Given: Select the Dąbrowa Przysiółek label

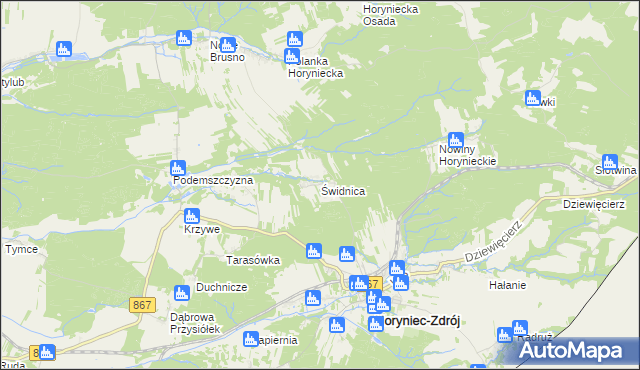Looking at the screenshot, I should pos(195,323).
